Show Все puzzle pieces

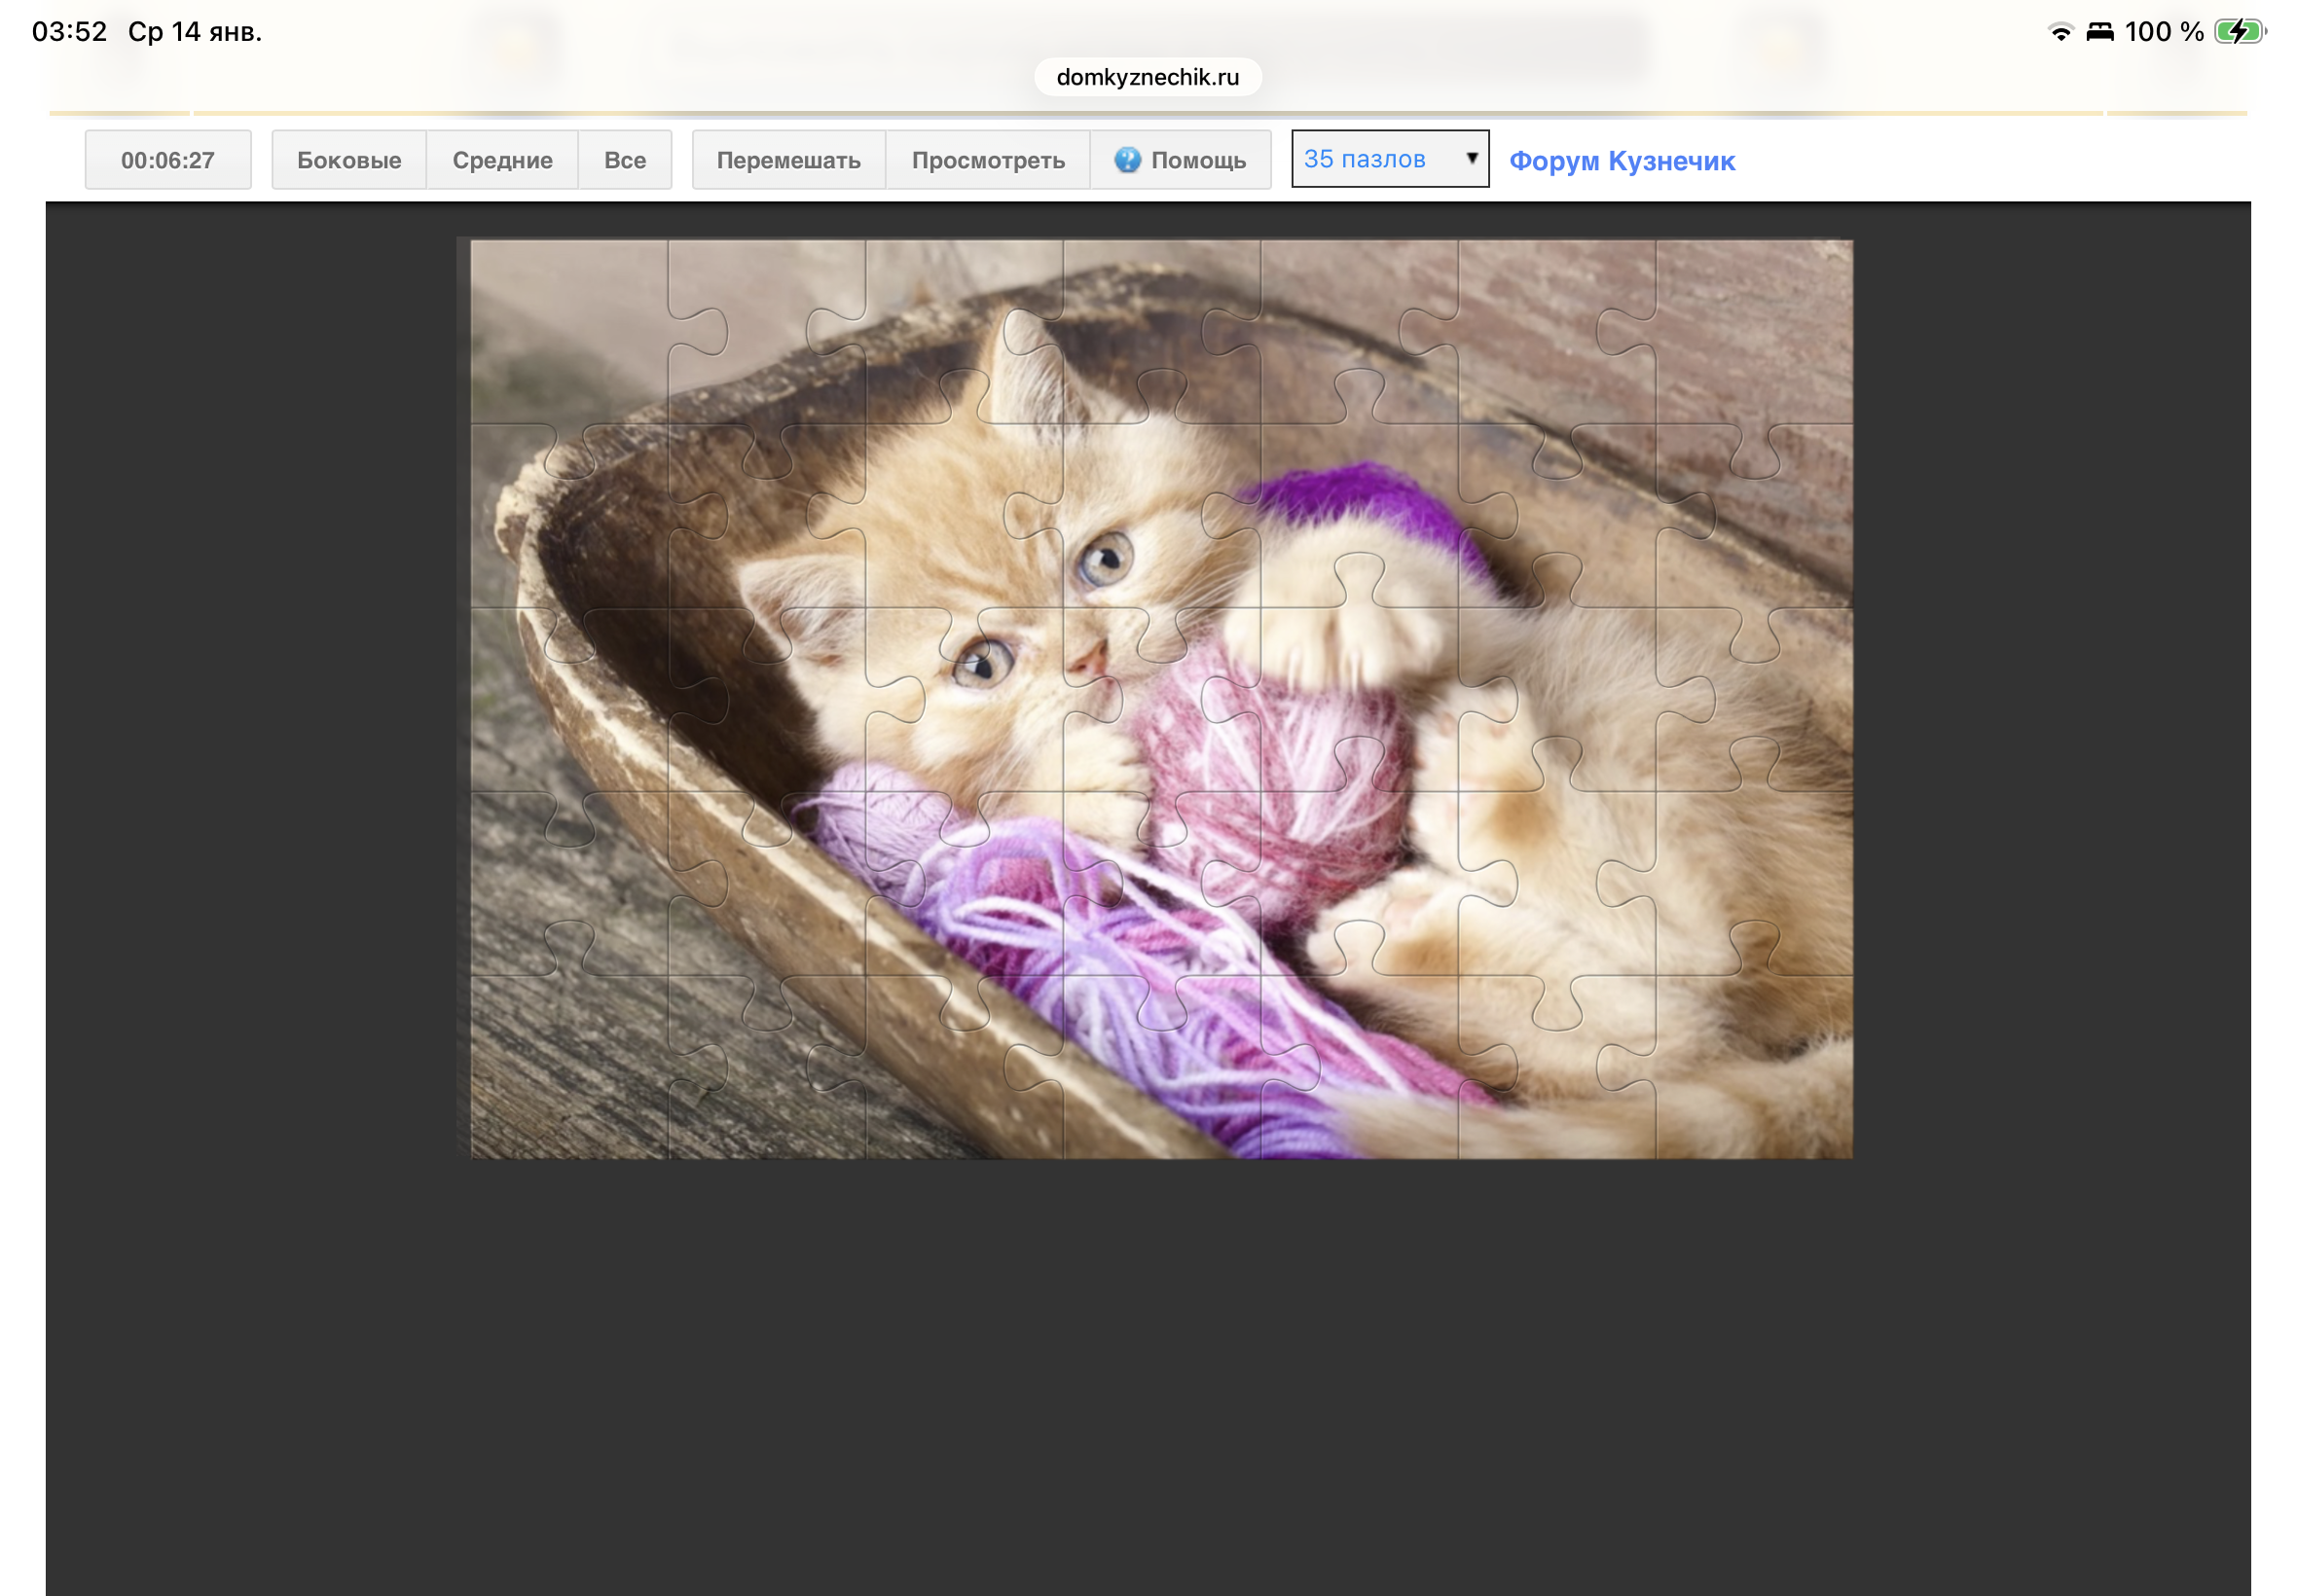(624, 160)
